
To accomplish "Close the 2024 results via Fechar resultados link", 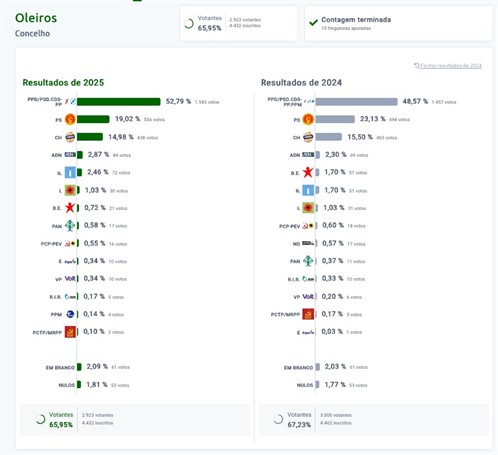I will 448,66.
